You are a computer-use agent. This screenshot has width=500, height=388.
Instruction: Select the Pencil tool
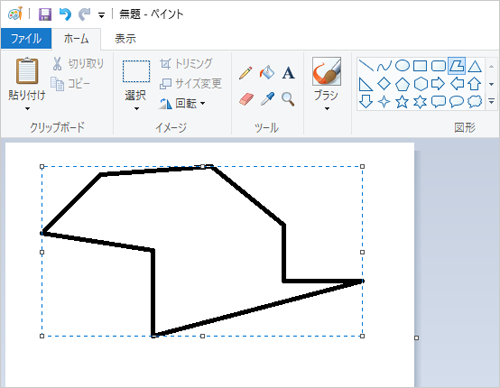tap(246, 73)
